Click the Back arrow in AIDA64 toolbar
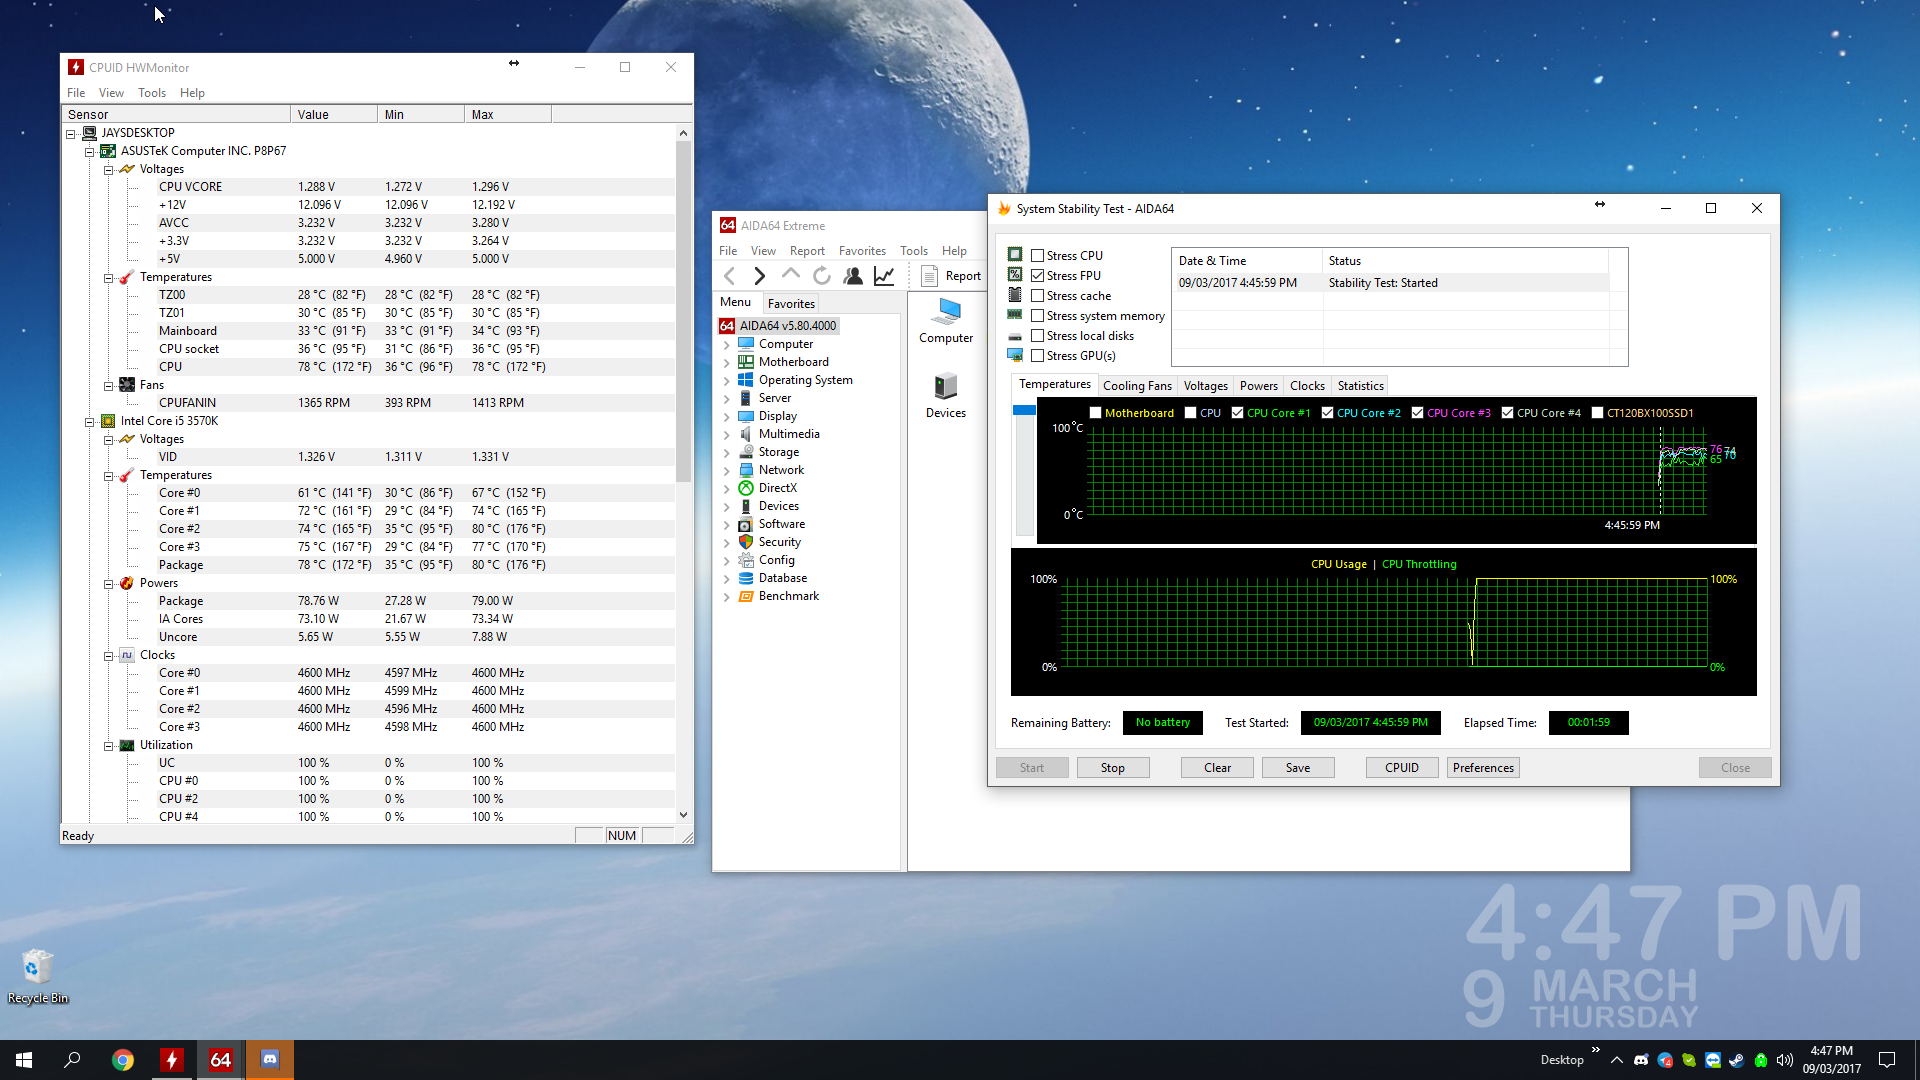The height and width of the screenshot is (1080, 1920). [x=729, y=276]
